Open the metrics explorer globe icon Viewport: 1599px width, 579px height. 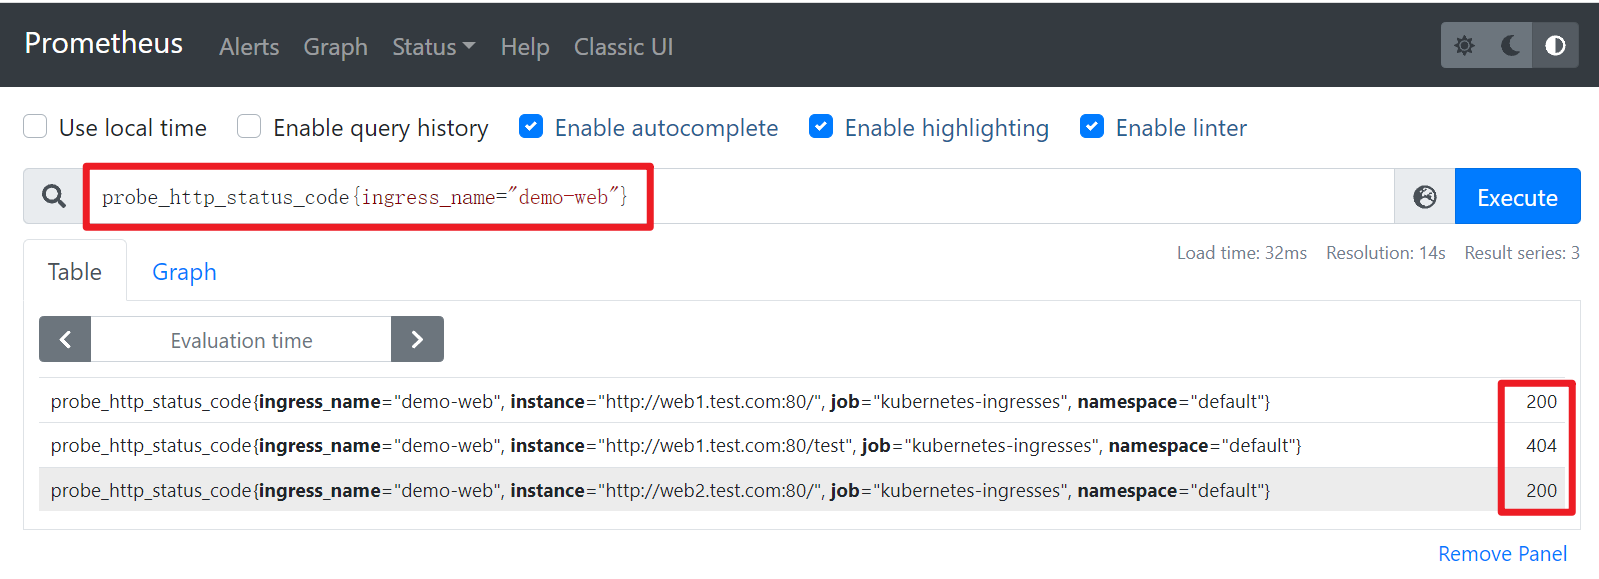point(1425,197)
